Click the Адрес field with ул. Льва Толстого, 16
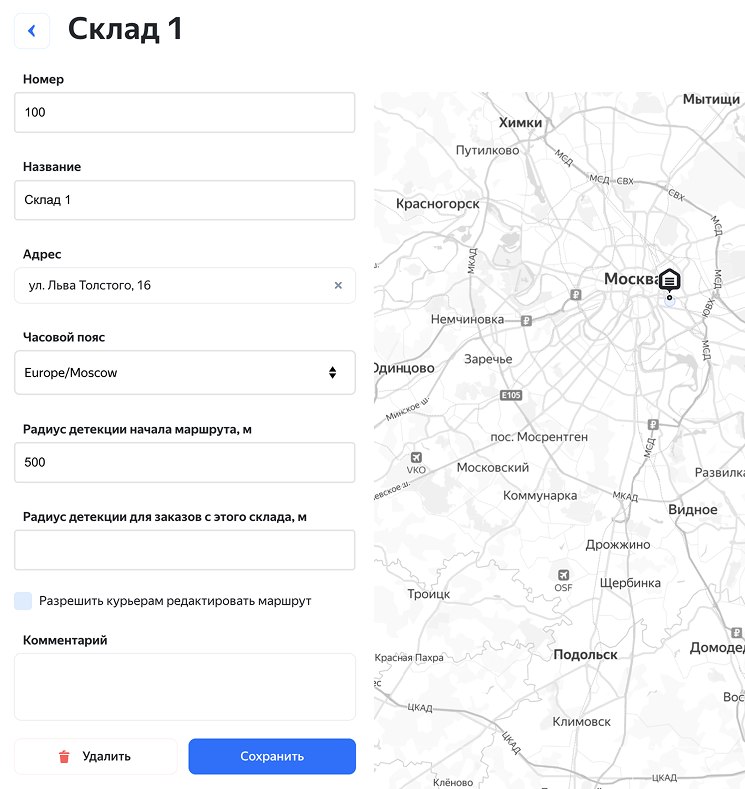Image resolution: width=745 pixels, height=789 pixels. (x=175, y=286)
